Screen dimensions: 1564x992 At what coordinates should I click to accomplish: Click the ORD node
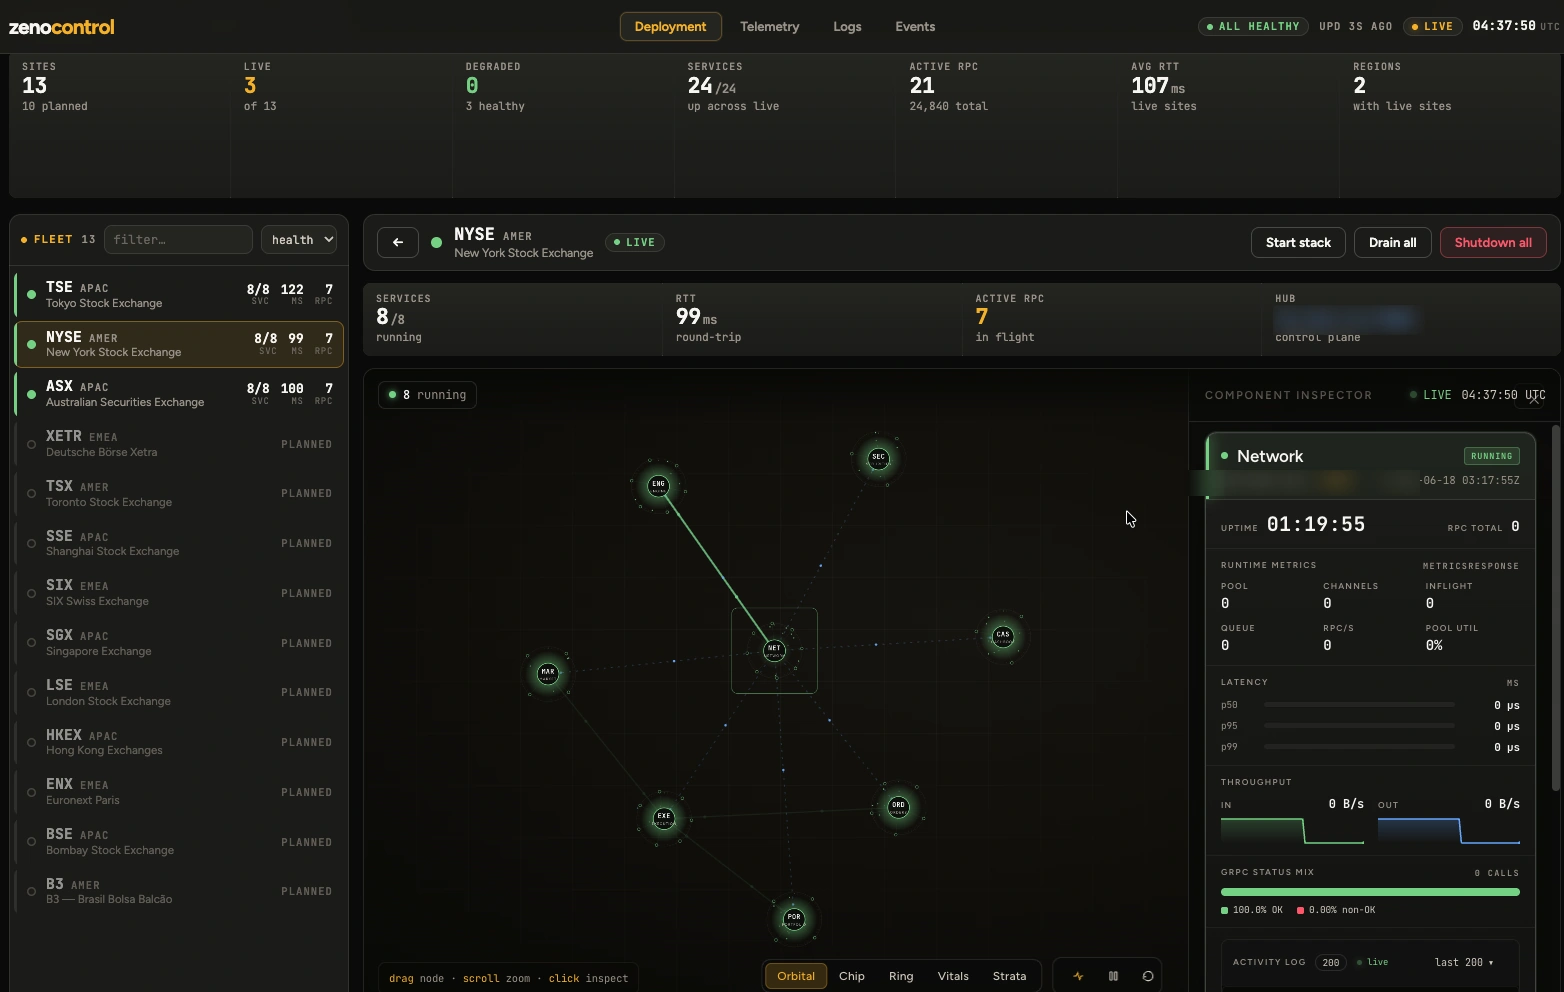click(x=898, y=806)
